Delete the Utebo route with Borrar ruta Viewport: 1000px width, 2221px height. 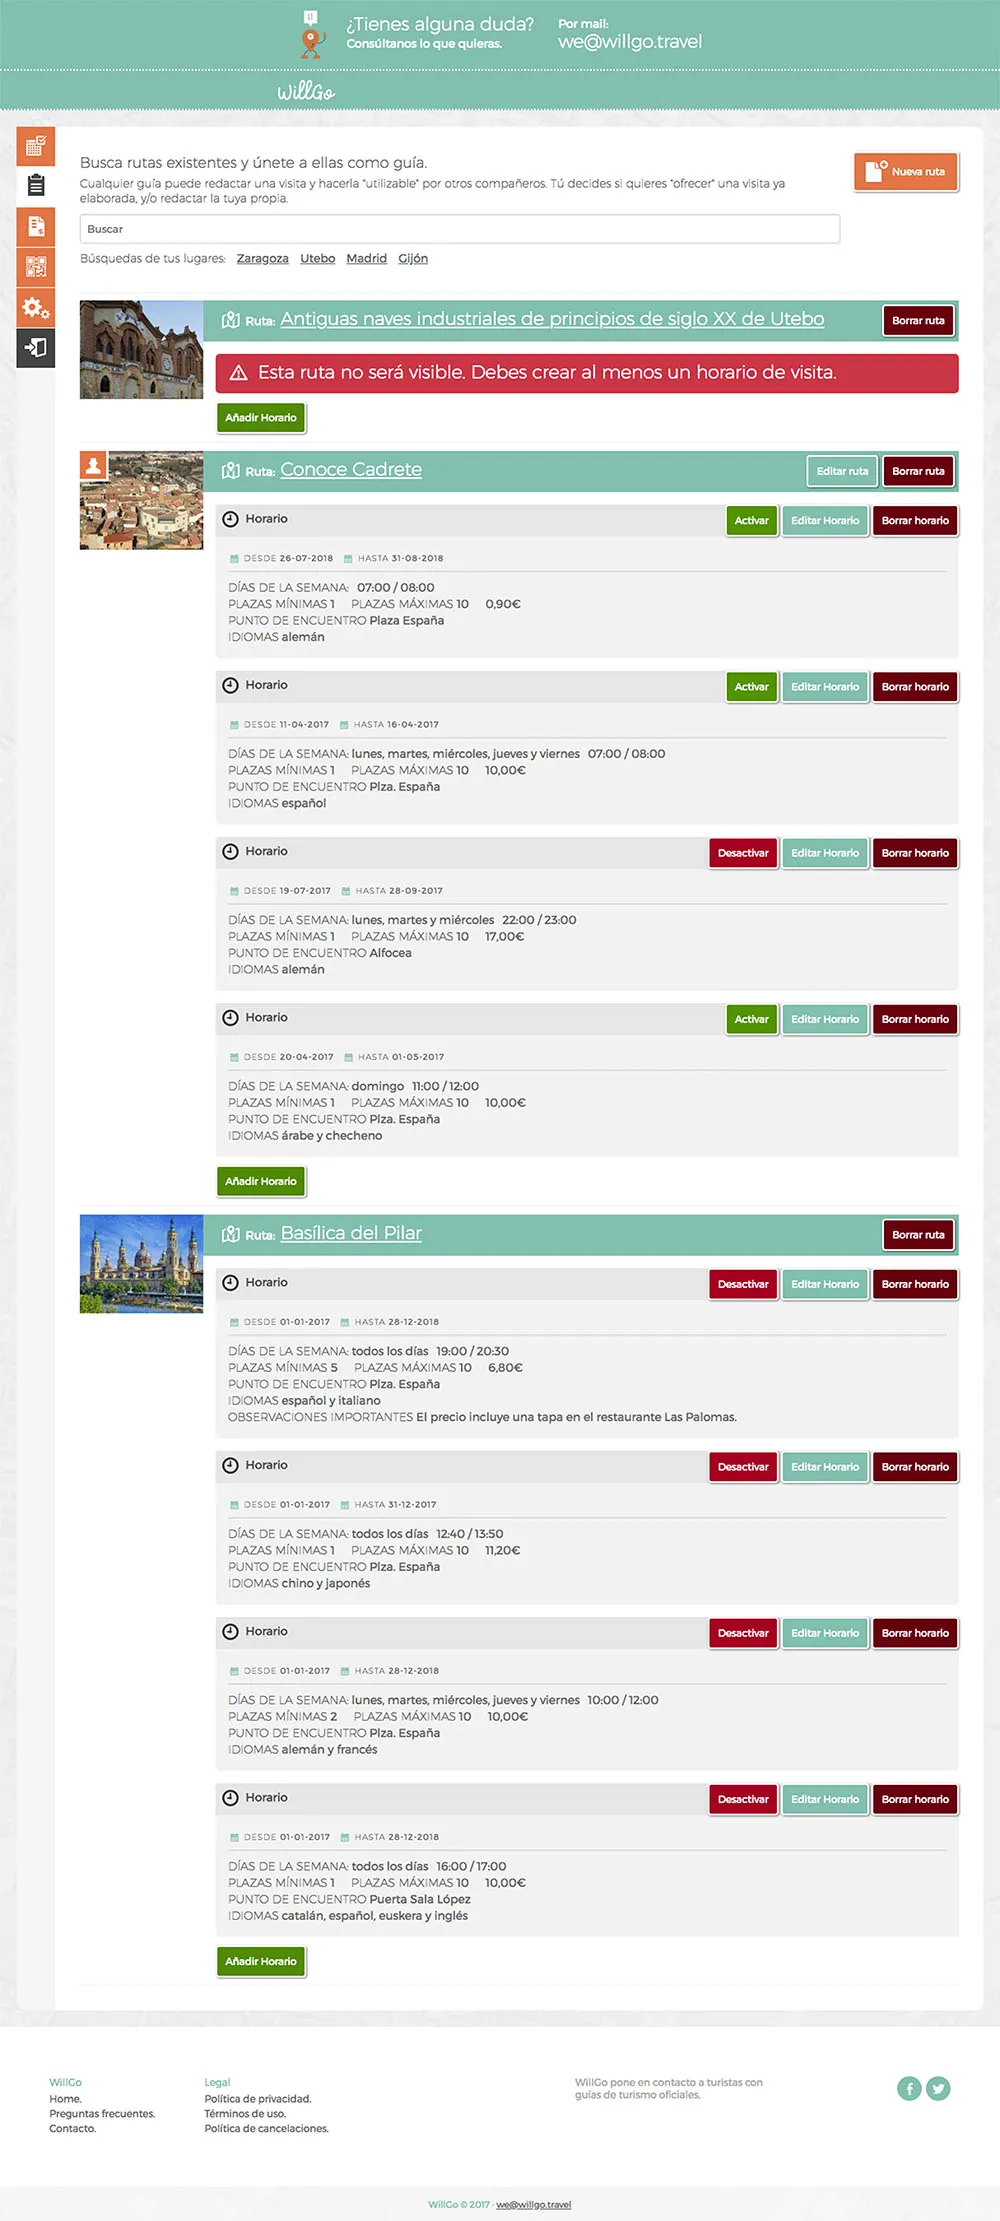tap(917, 320)
